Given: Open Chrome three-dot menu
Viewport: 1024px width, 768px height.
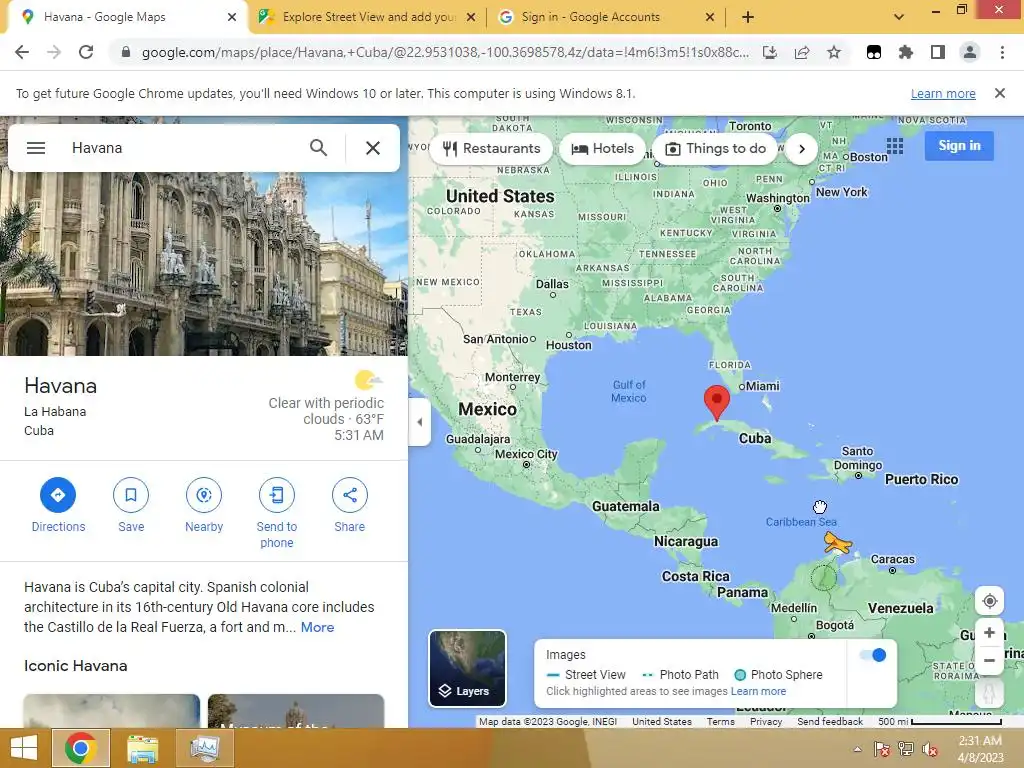Looking at the screenshot, I should [x=1002, y=52].
